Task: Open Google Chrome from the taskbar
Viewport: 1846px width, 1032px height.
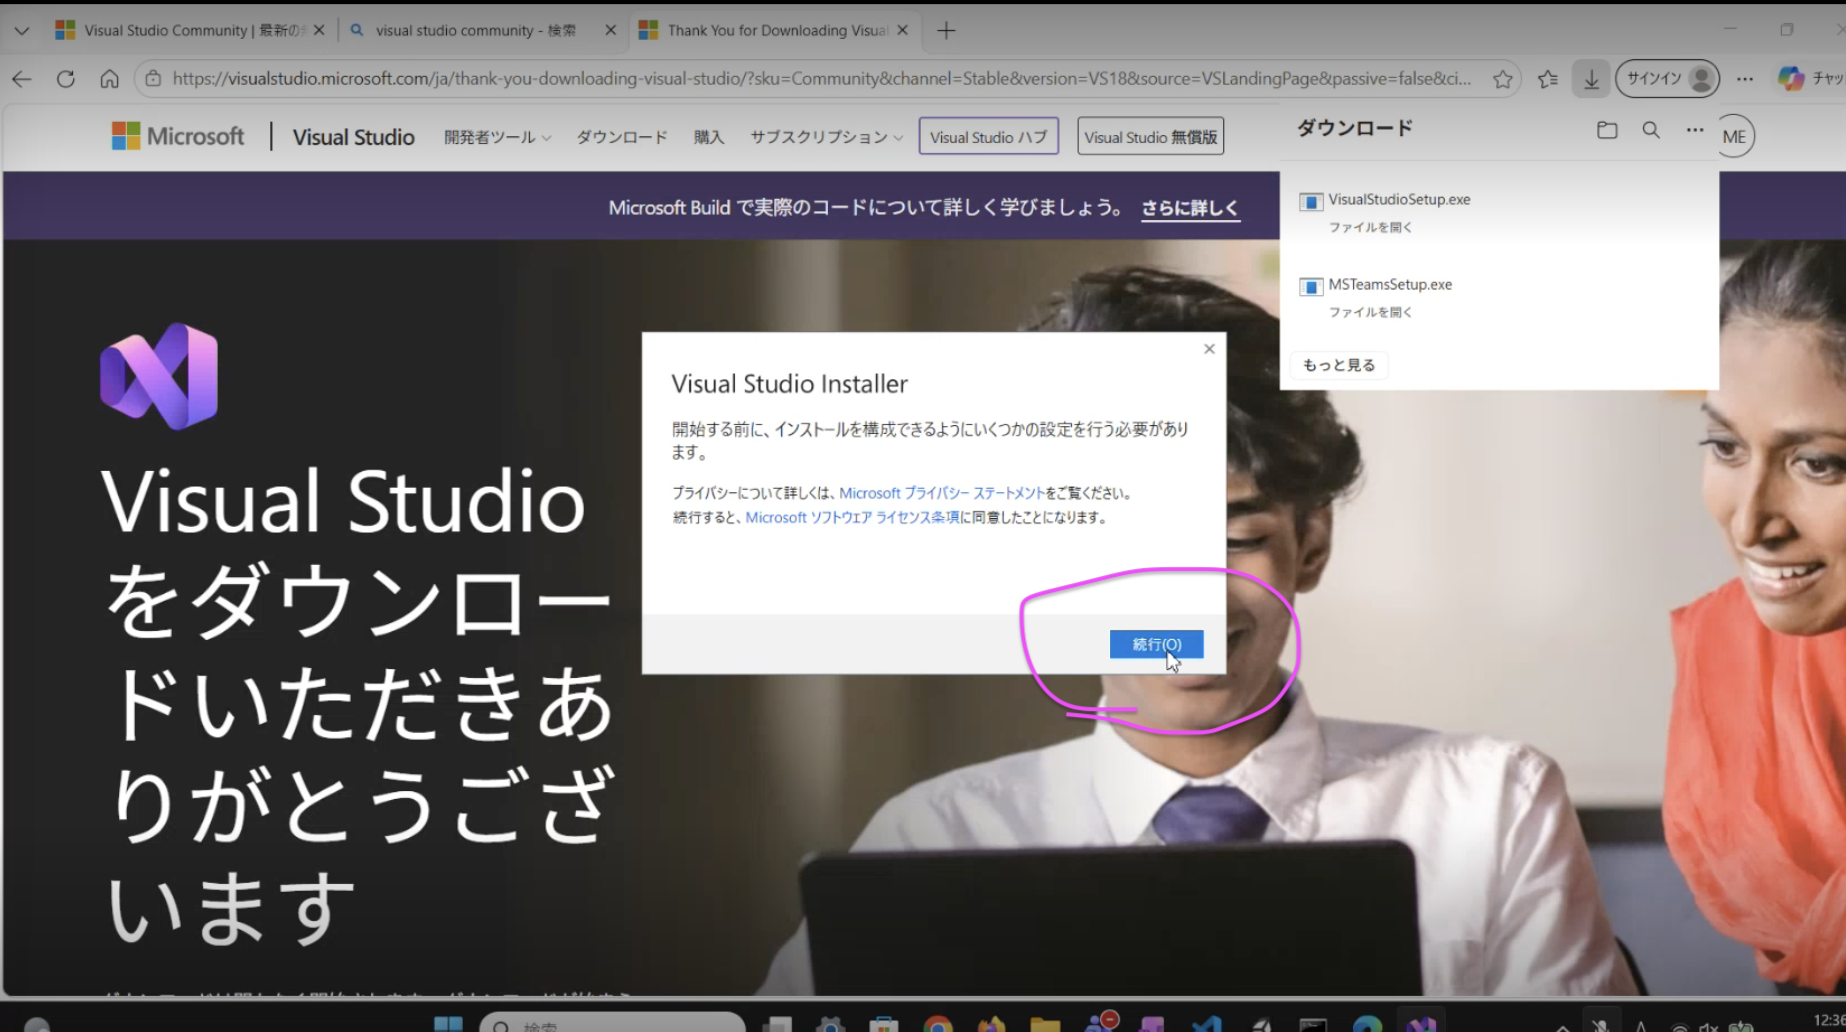Action: click(938, 1024)
